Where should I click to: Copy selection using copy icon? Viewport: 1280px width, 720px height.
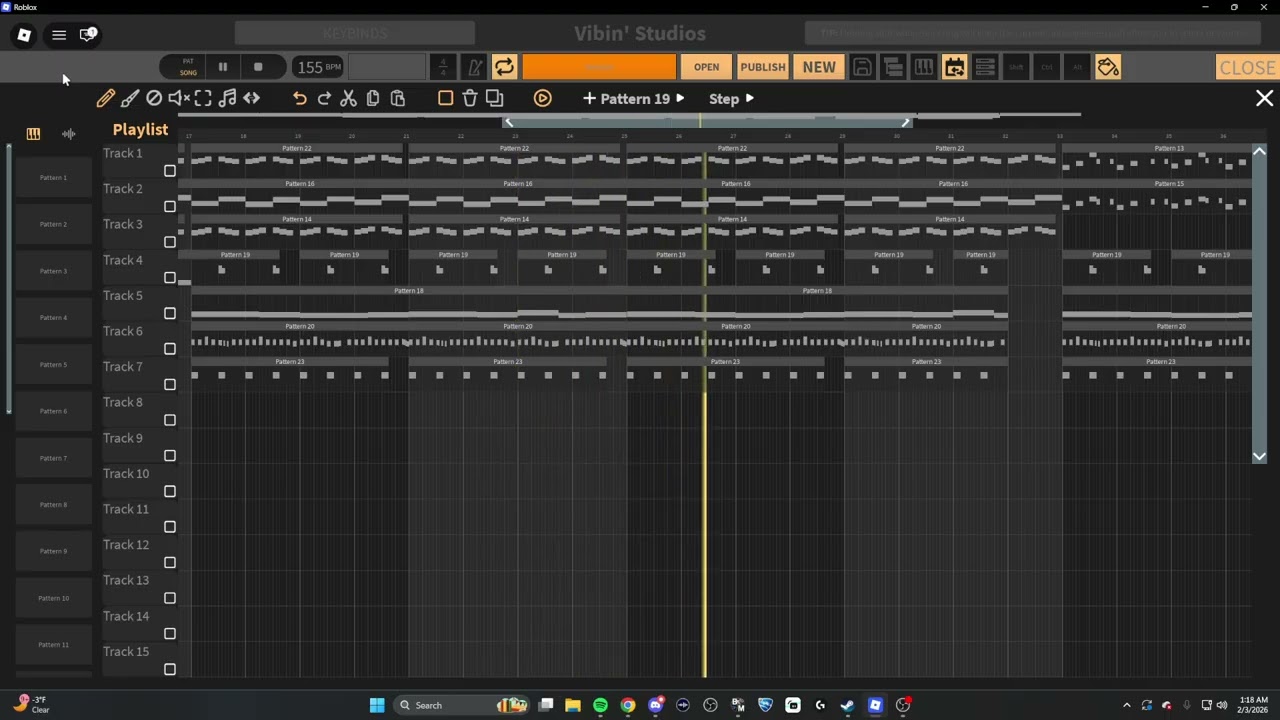[373, 98]
